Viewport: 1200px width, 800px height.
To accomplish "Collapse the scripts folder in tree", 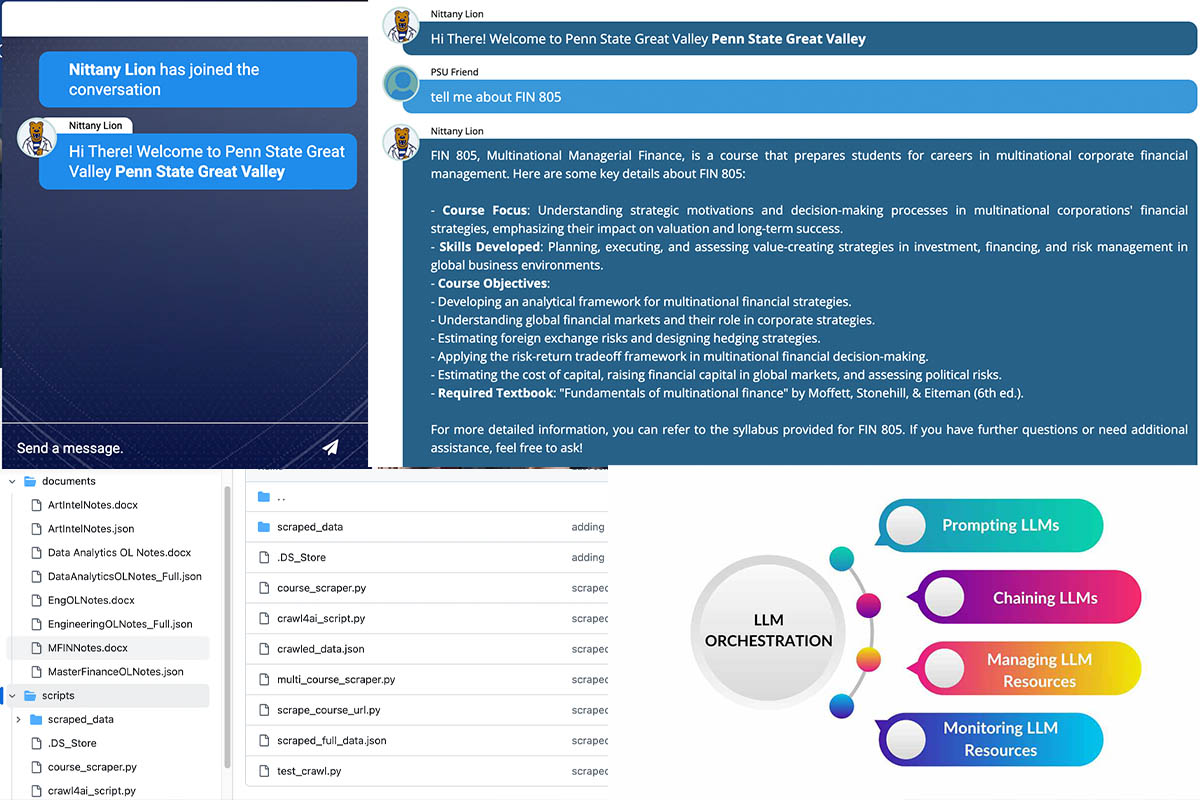I will pos(12,695).
